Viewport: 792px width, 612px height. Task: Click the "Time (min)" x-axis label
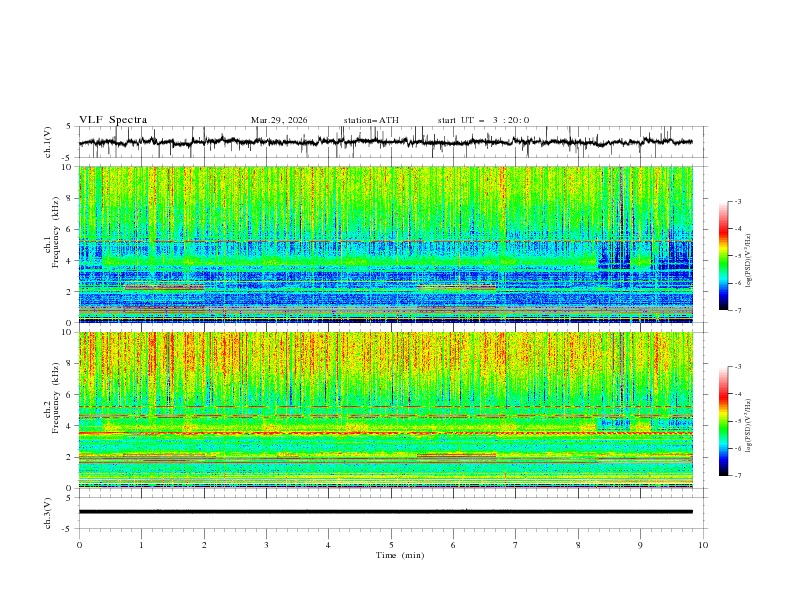click(400, 555)
